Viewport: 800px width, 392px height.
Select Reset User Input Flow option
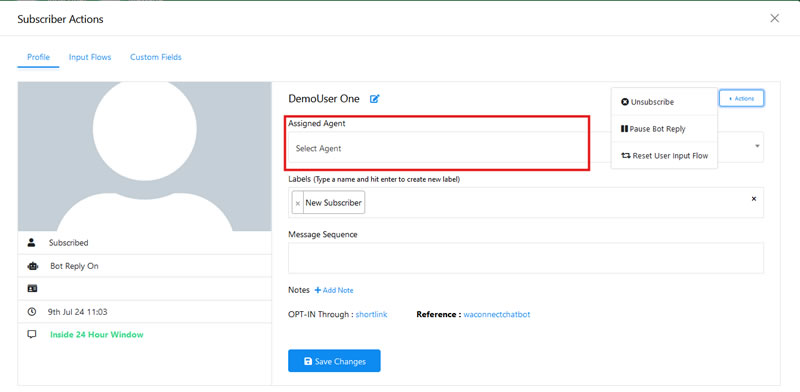click(664, 156)
